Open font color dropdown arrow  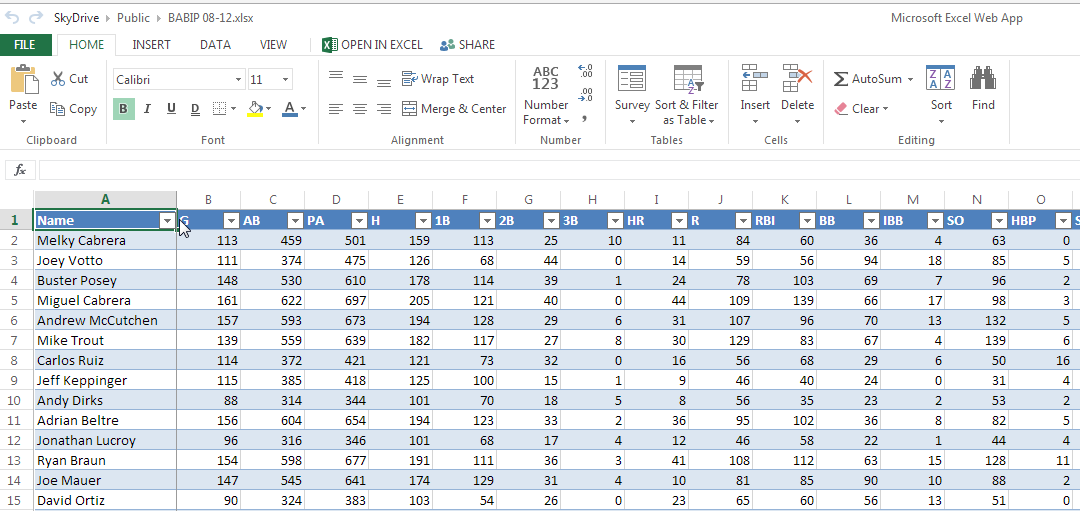click(x=304, y=109)
